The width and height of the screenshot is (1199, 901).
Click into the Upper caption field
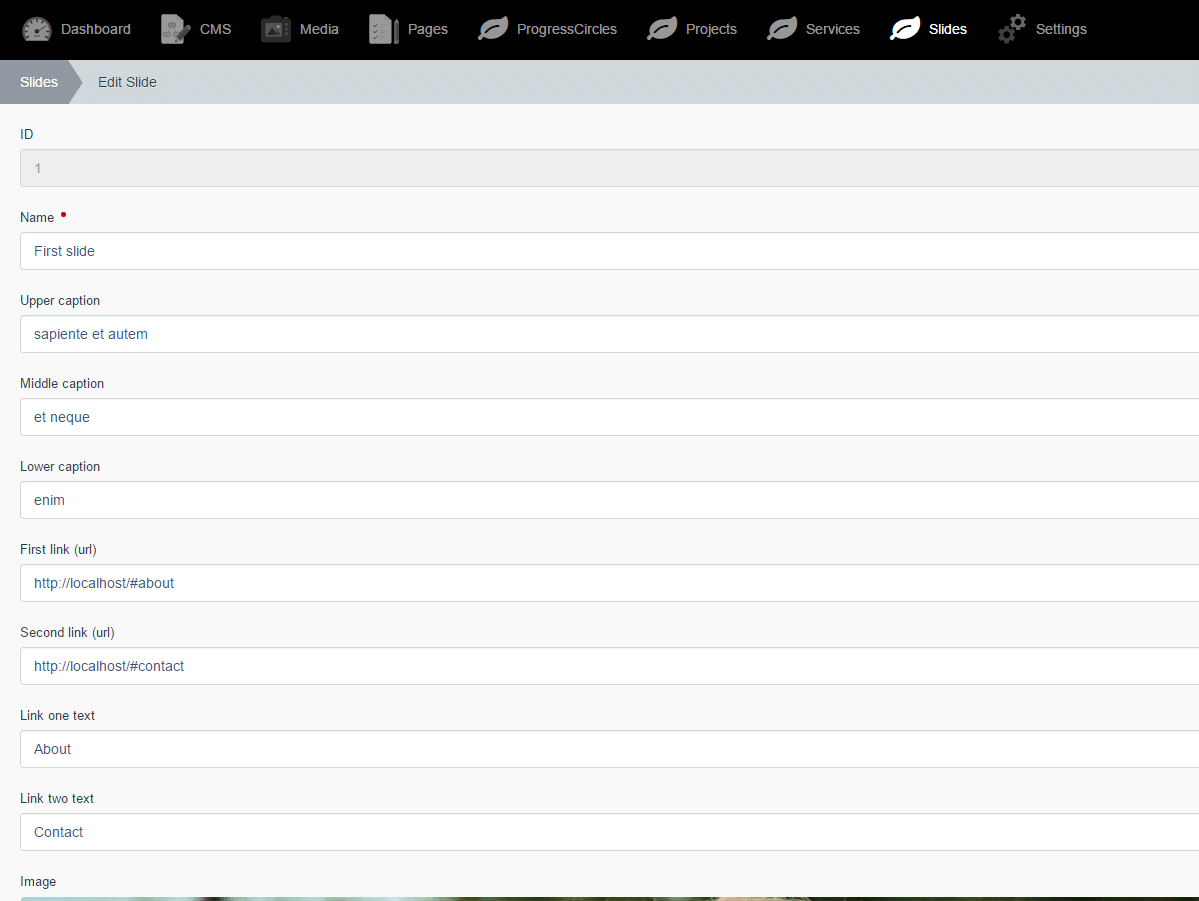click(x=609, y=334)
